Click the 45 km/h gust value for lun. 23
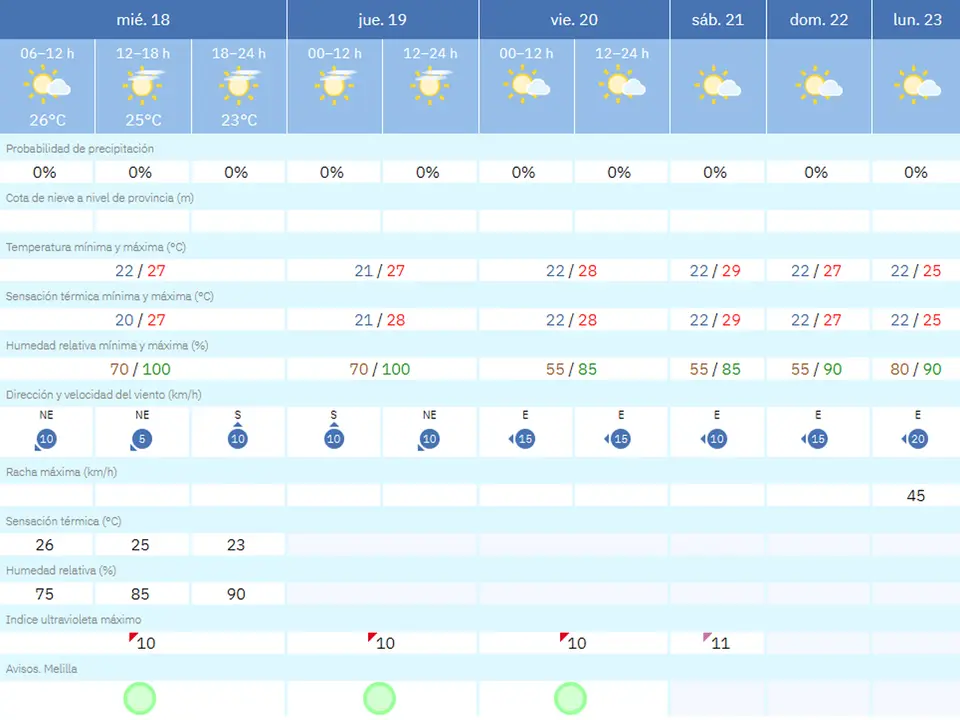Viewport: 960px width, 720px height. click(916, 495)
